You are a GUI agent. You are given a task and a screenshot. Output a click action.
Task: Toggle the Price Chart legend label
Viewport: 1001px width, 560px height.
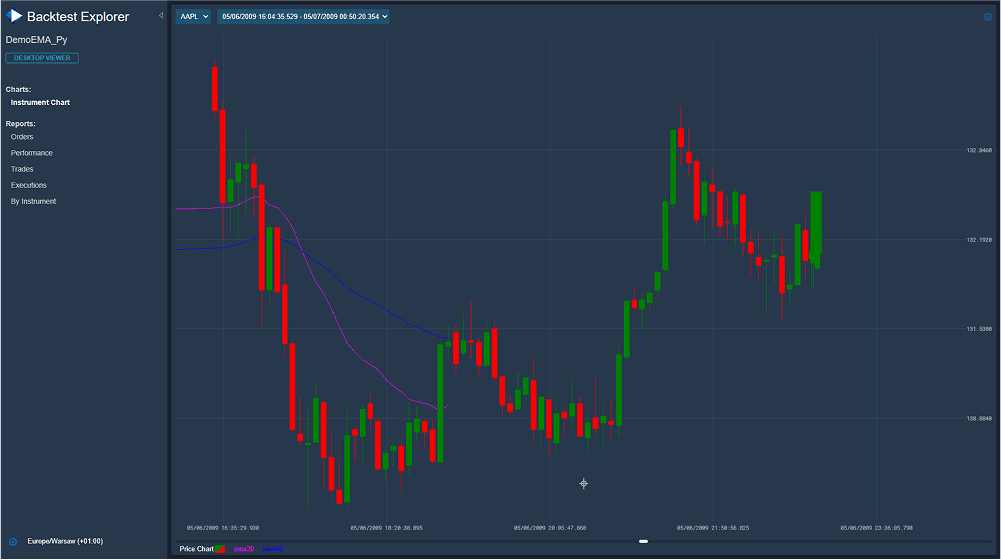tap(196, 549)
